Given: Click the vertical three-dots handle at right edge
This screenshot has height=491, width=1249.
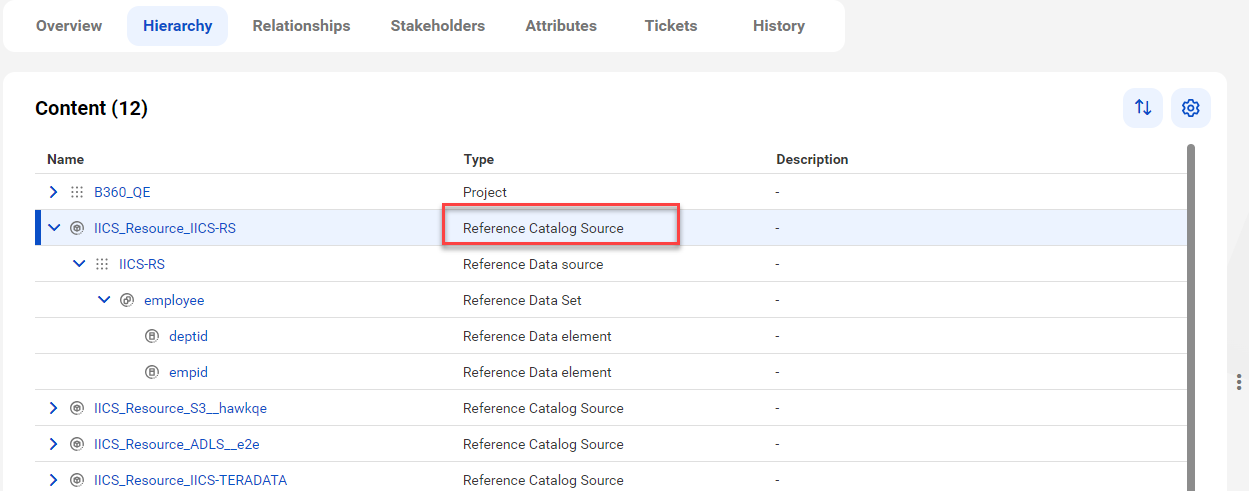Looking at the screenshot, I should tap(1239, 382).
